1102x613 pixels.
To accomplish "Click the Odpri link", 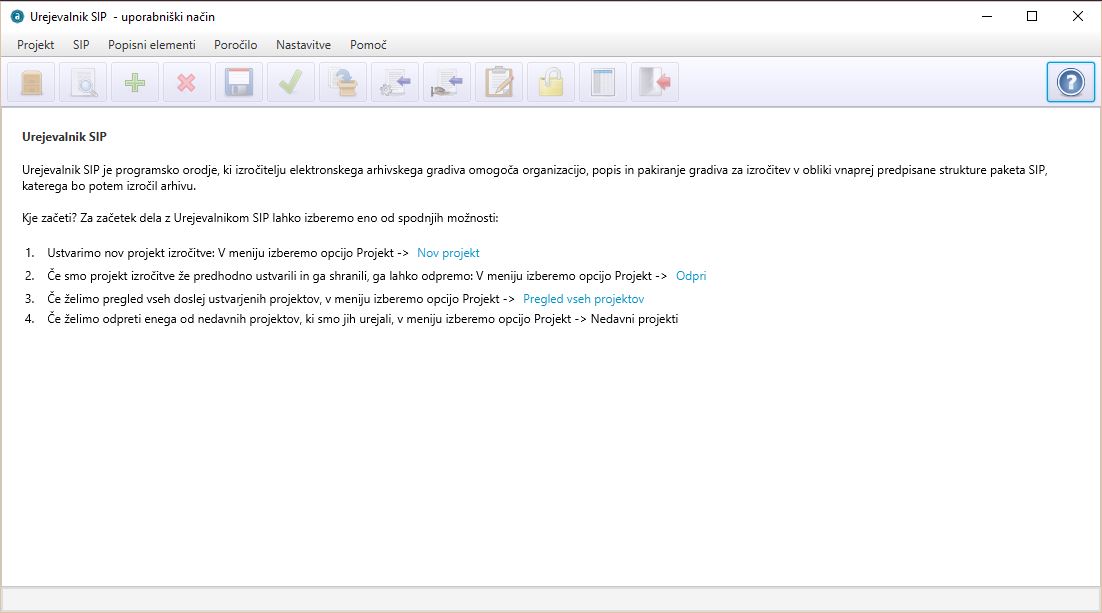I will 691,276.
